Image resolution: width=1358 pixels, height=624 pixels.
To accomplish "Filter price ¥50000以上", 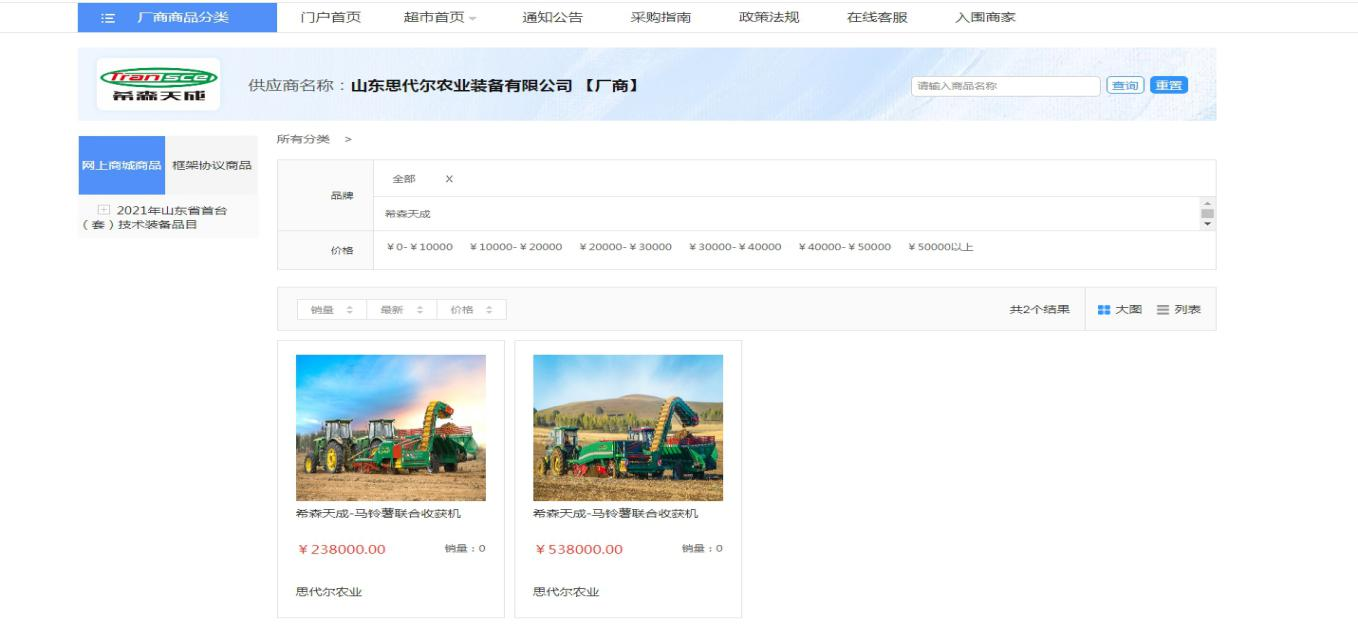I will [x=941, y=247].
